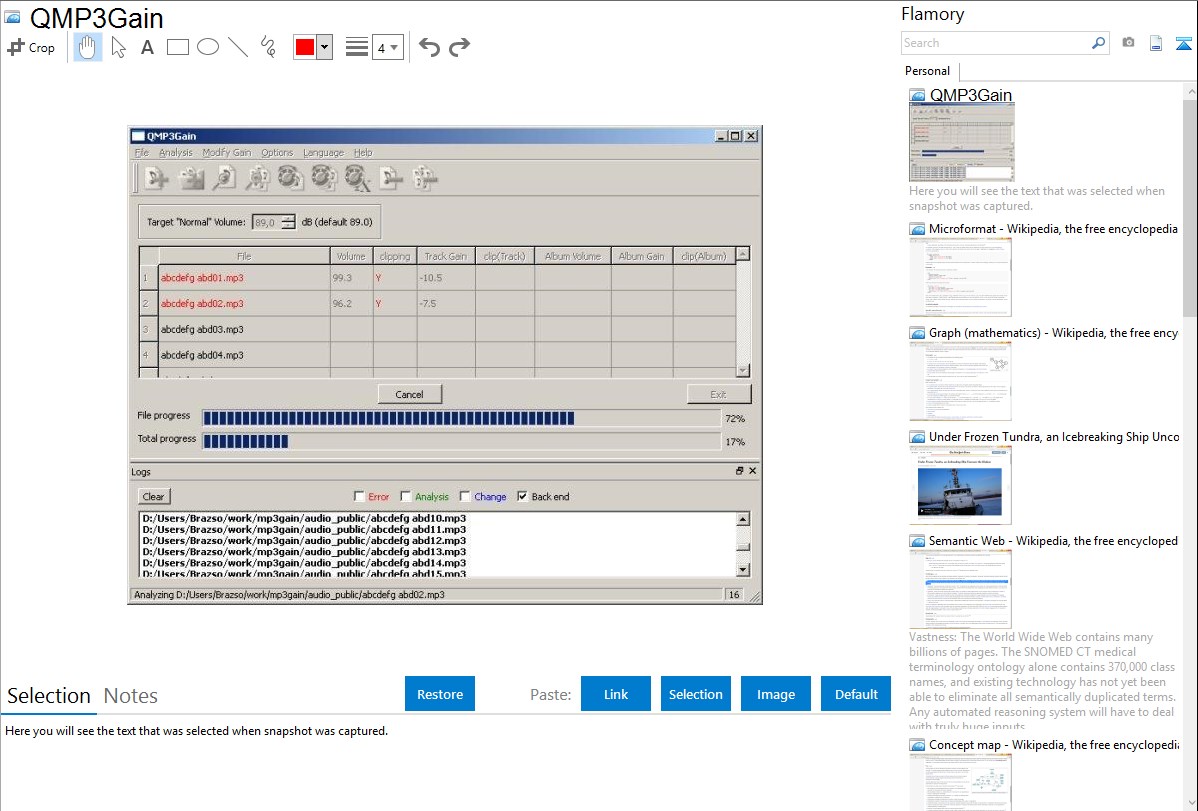Open the Personal tab

[928, 71]
